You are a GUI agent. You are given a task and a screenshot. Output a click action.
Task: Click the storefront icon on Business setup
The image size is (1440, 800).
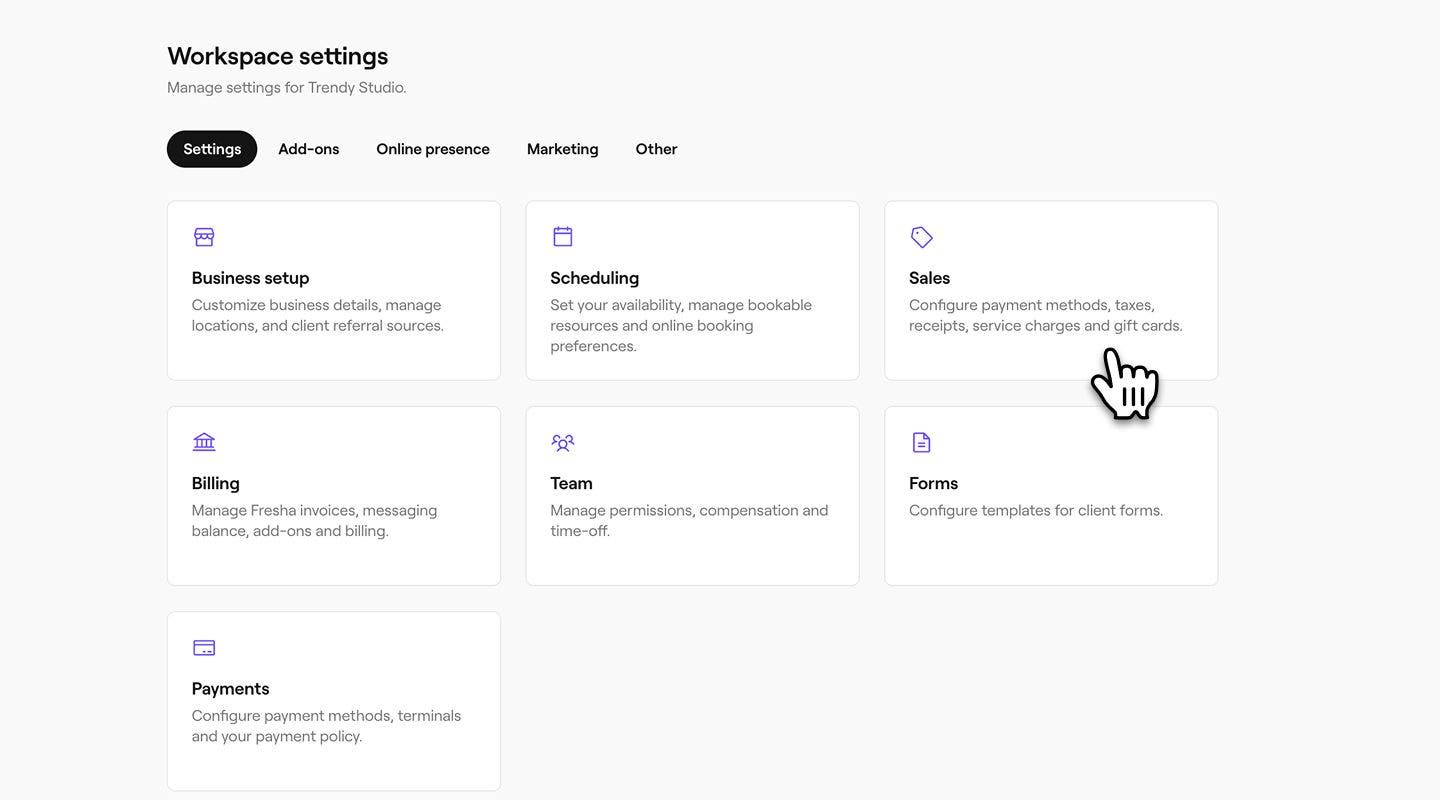(x=204, y=237)
